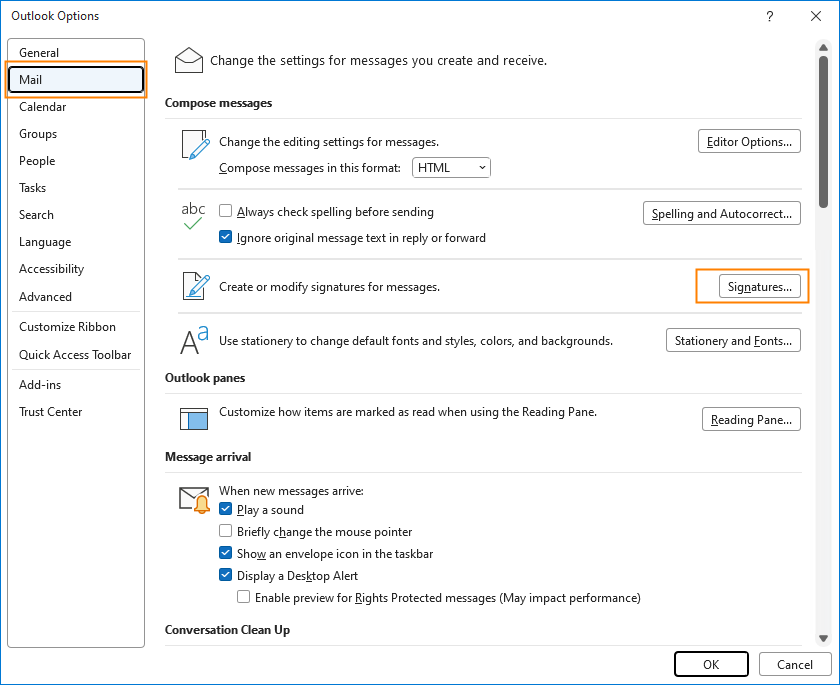840x685 pixels.
Task: Enable Briefly change the mouse pointer
Action: click(x=226, y=531)
